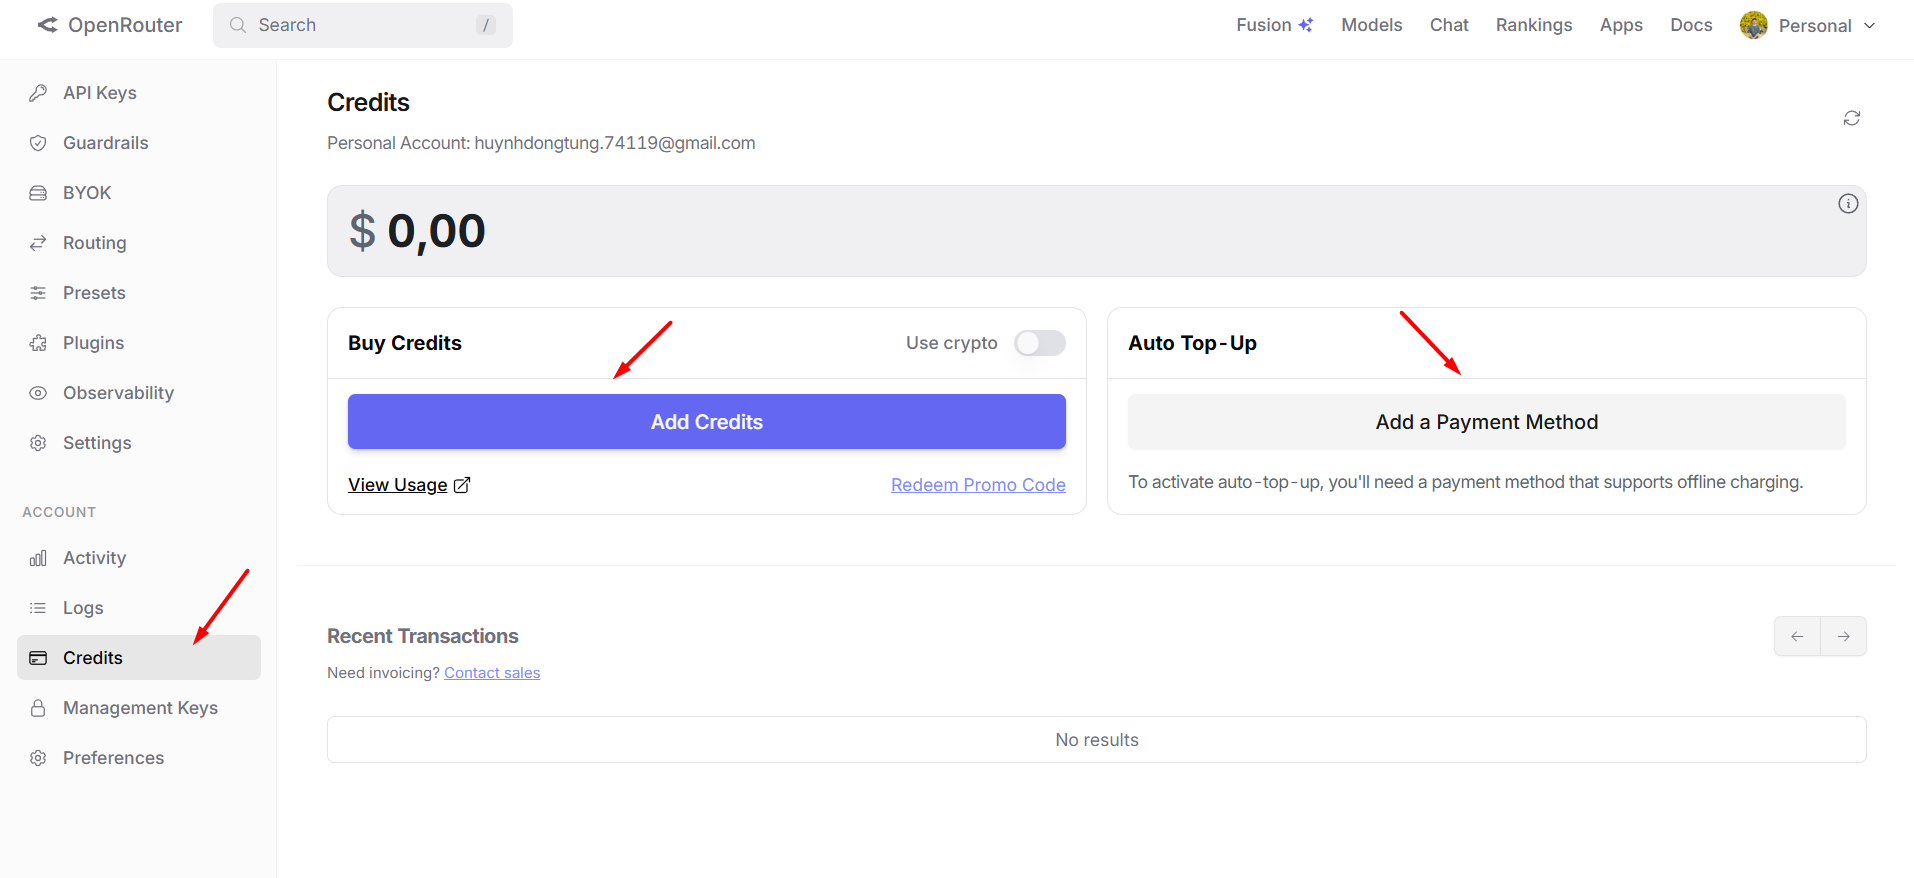Open Guardrails shield item in sidebar

click(x=105, y=143)
